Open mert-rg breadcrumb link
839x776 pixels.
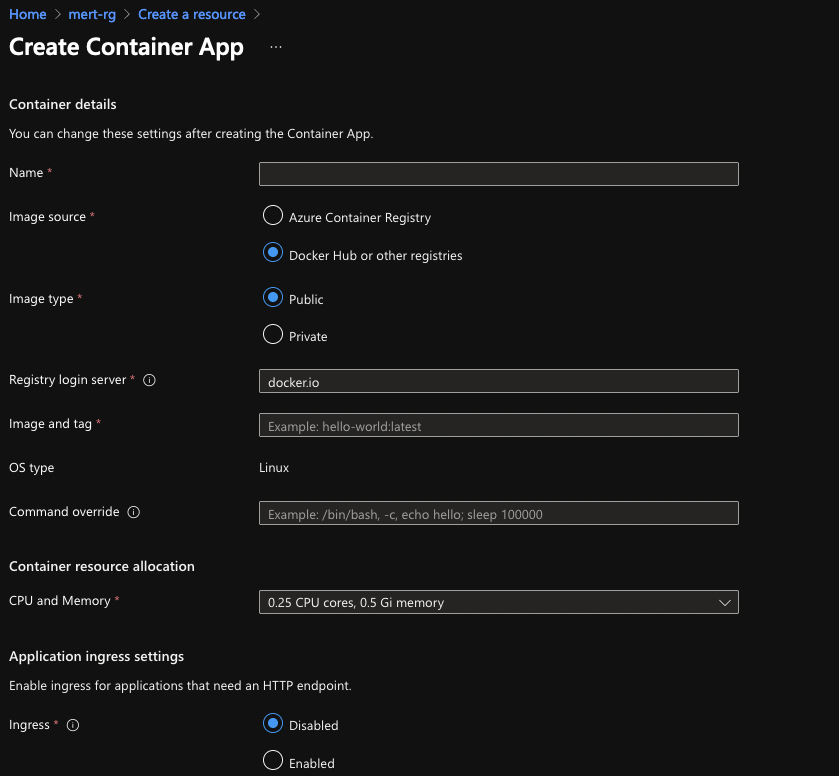pyautogui.click(x=92, y=14)
